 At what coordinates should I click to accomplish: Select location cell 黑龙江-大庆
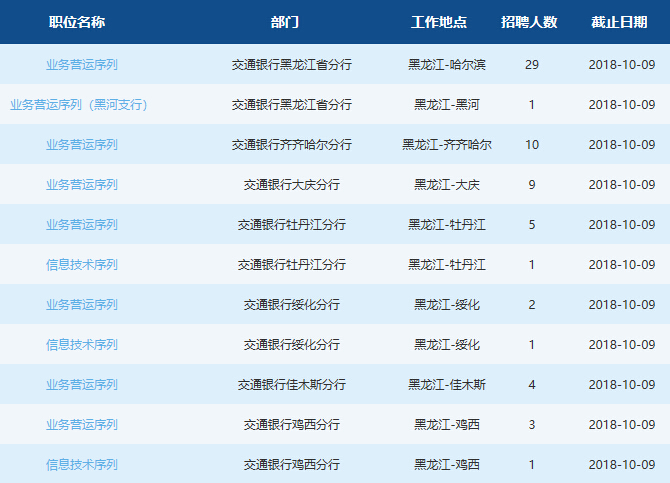pyautogui.click(x=447, y=185)
